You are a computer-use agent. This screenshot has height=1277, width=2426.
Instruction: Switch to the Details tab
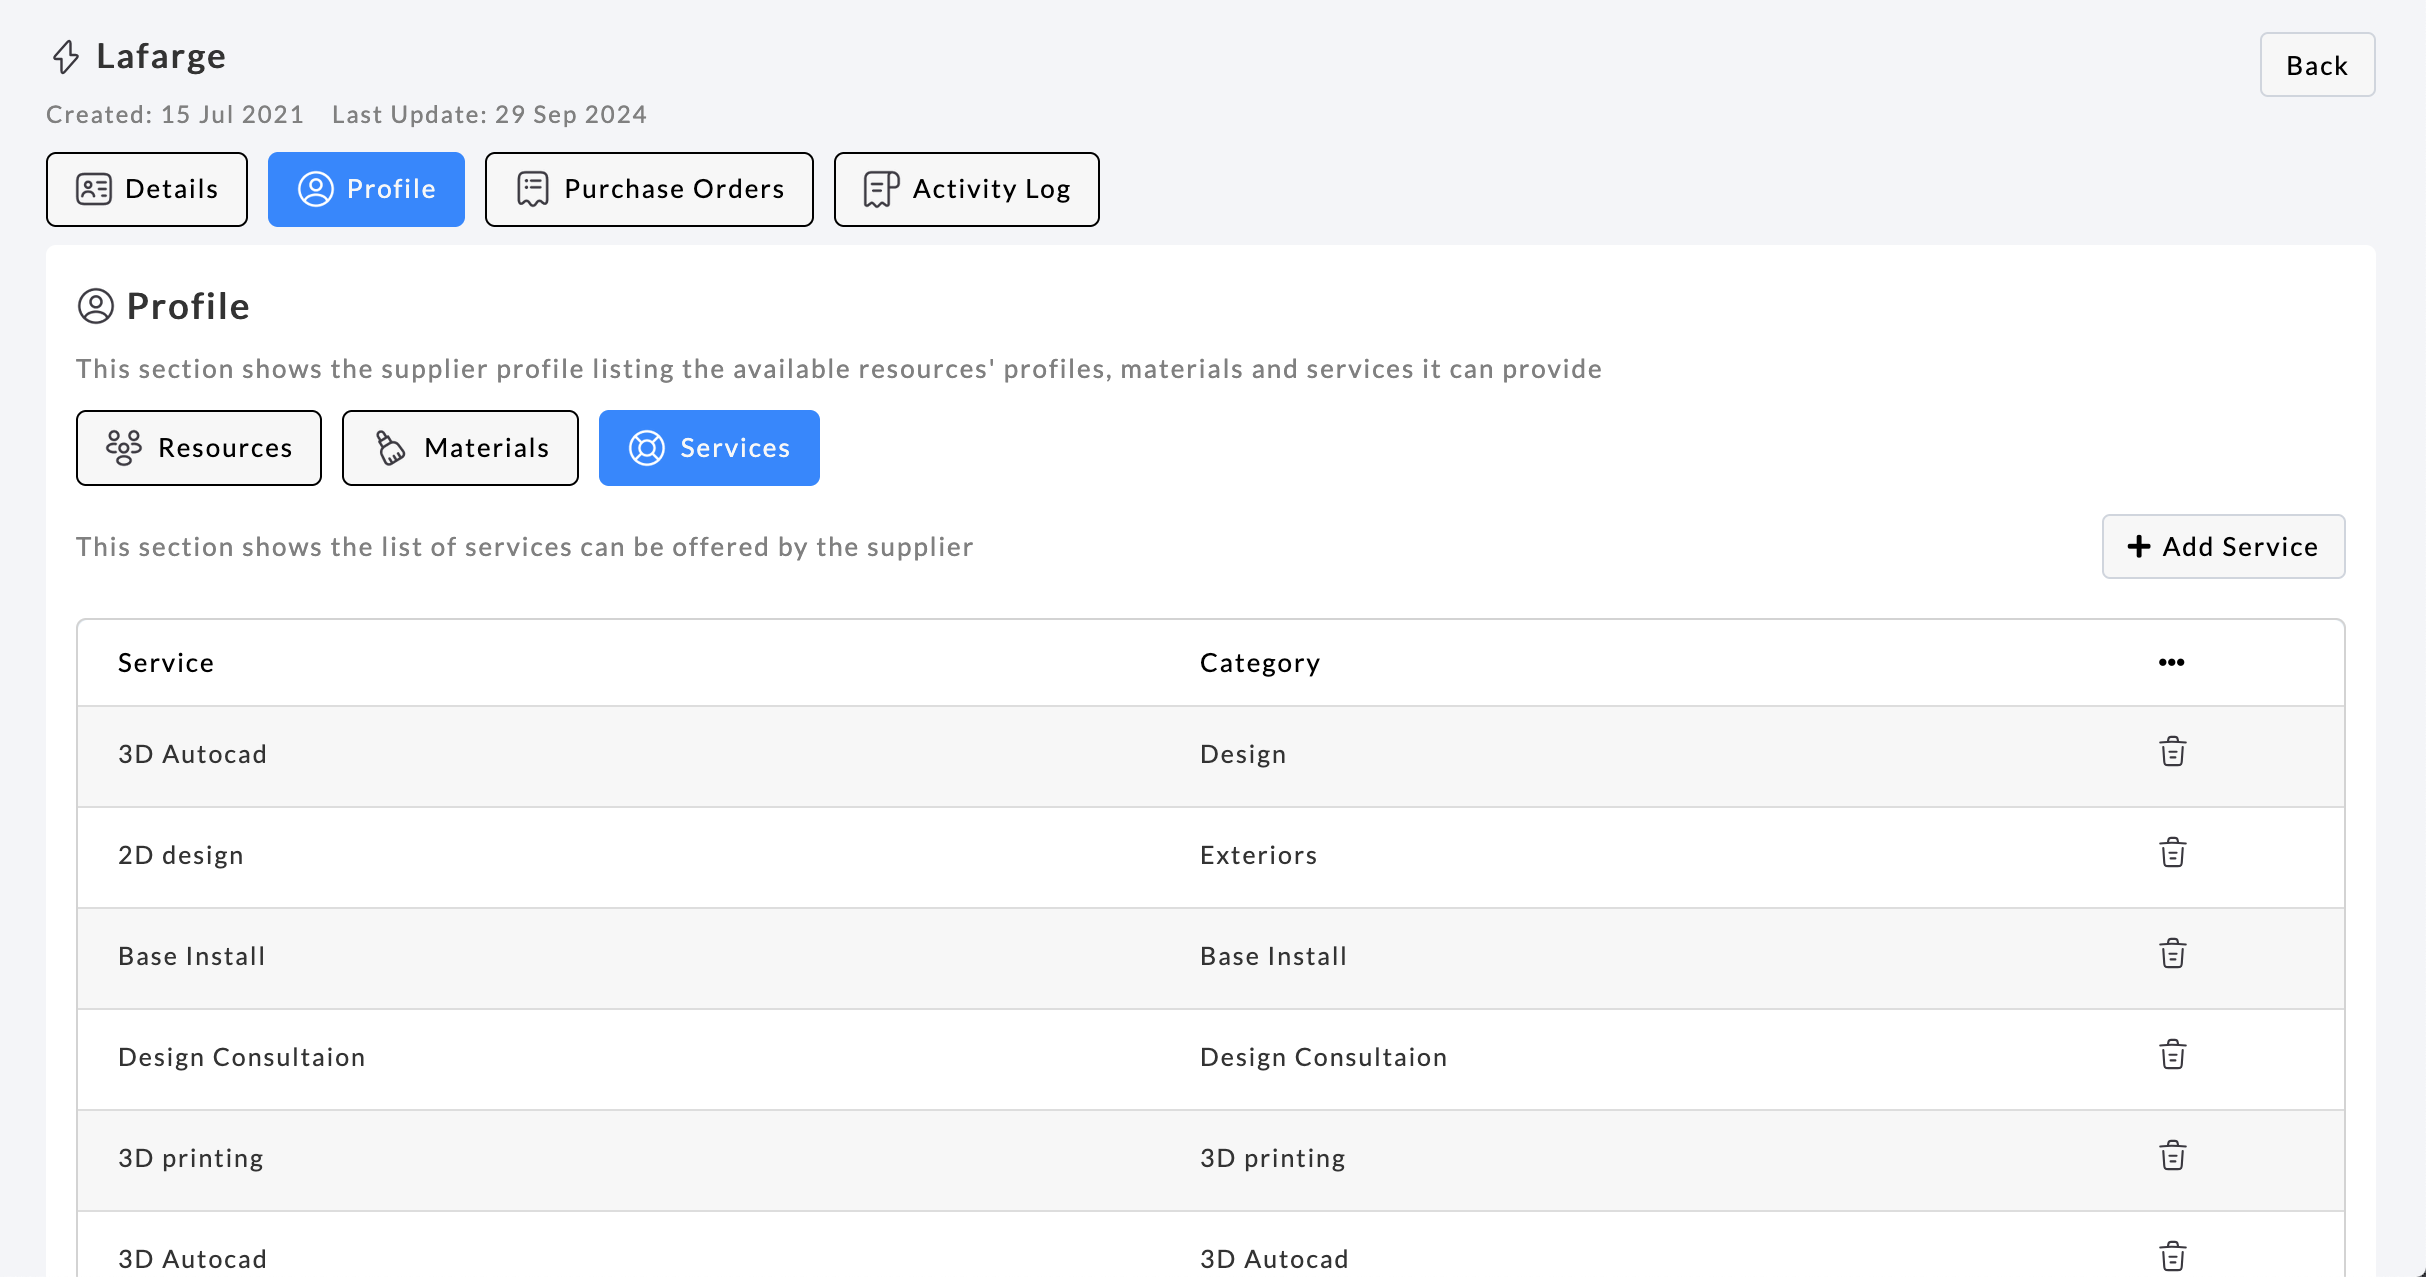tap(147, 189)
